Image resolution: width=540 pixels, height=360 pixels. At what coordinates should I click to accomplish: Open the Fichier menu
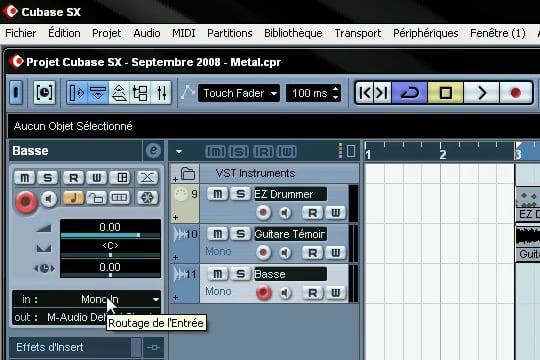[21, 33]
